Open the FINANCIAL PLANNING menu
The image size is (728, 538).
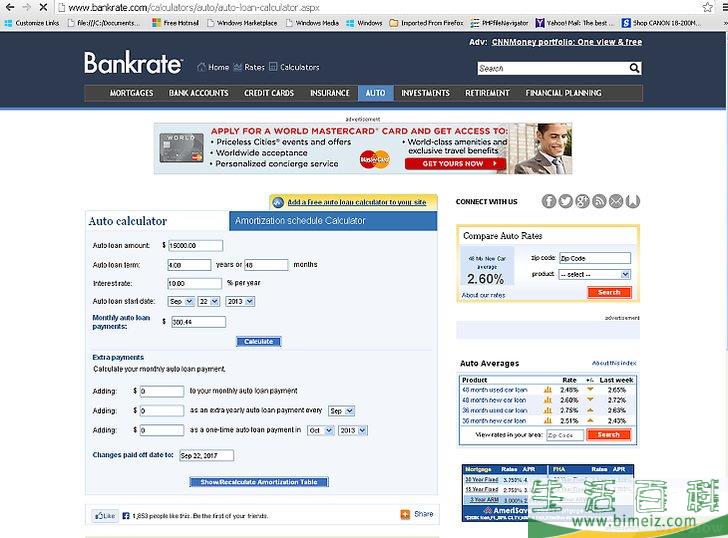click(x=563, y=93)
